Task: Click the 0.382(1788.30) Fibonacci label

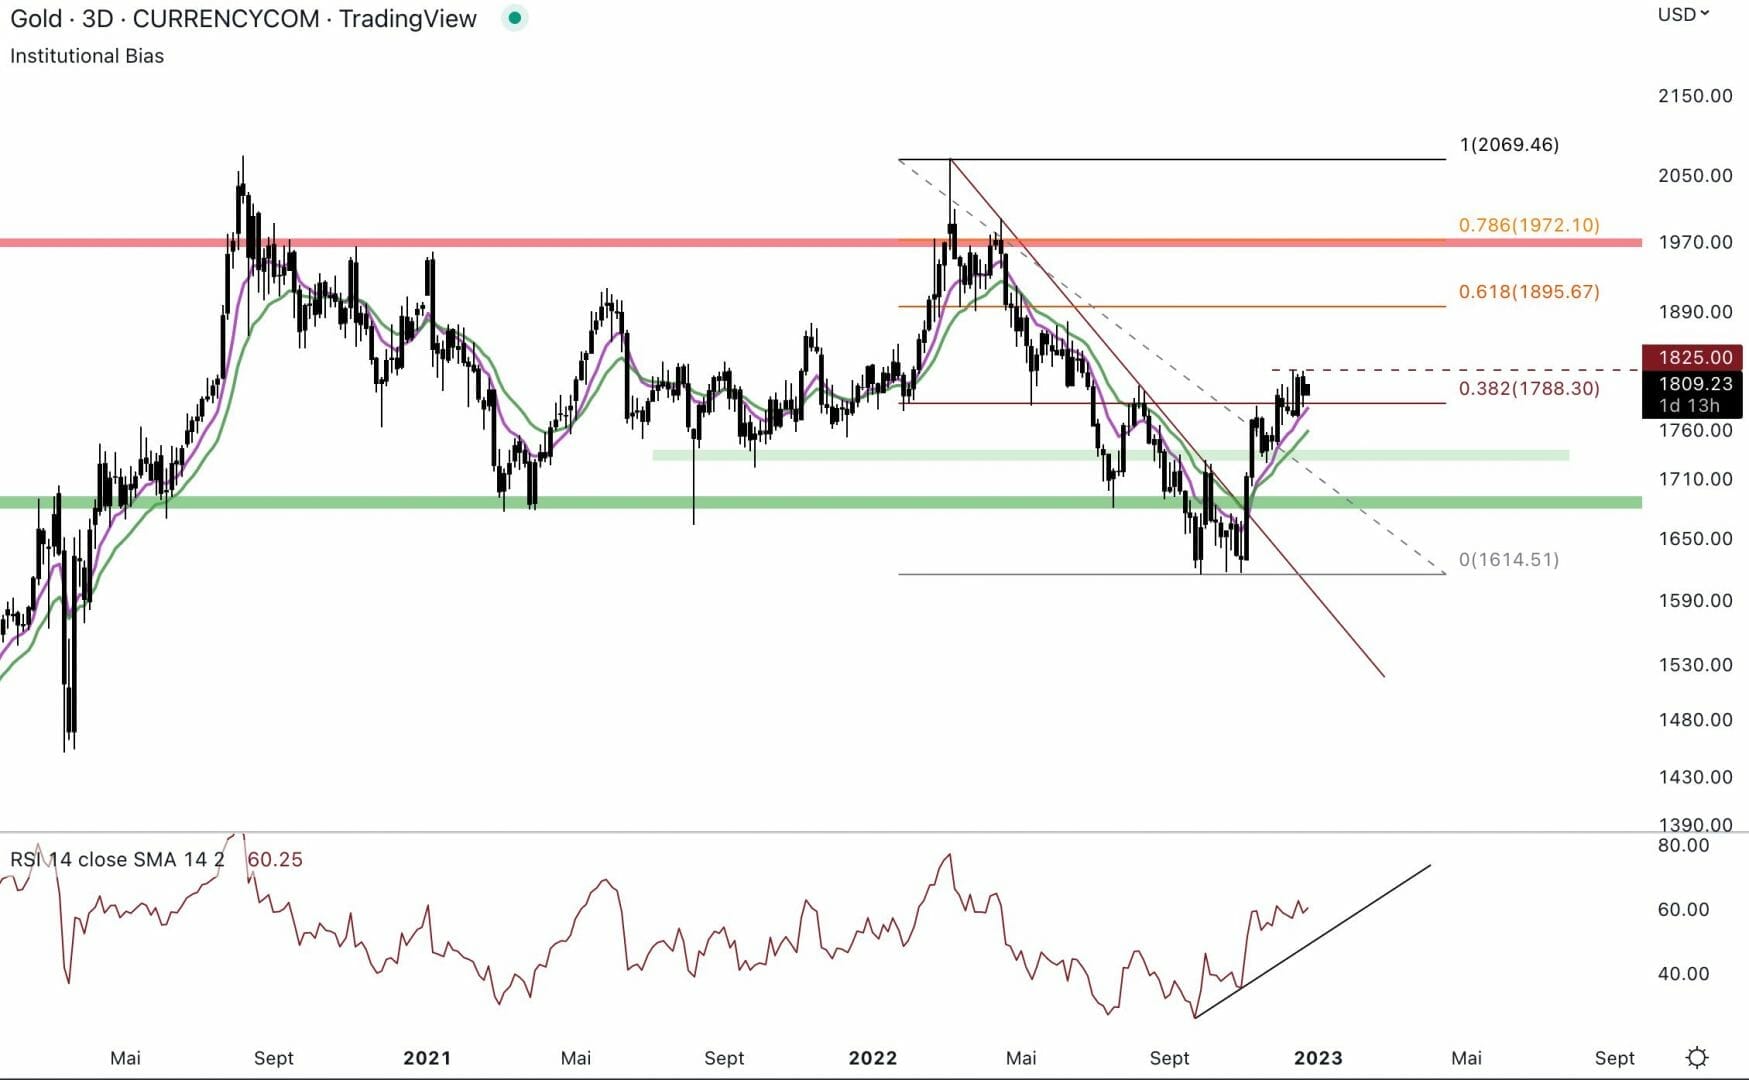Action: pyautogui.click(x=1528, y=388)
